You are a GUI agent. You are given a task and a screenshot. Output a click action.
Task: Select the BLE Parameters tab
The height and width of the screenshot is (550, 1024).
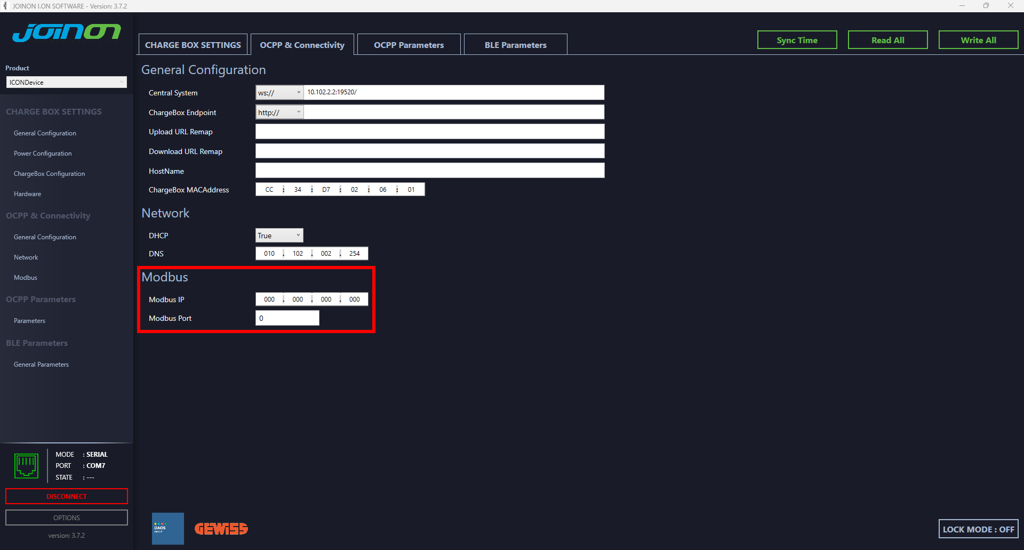(x=515, y=45)
